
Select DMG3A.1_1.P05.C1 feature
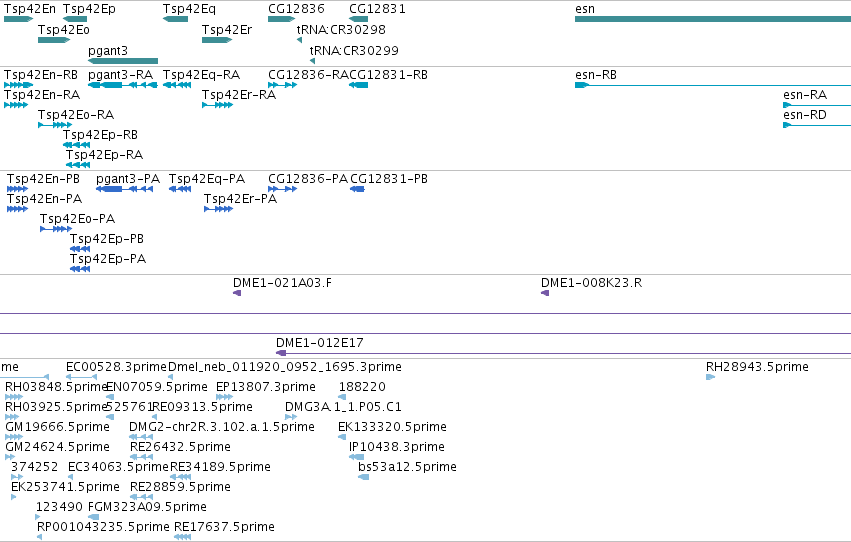pyautogui.click(x=343, y=407)
